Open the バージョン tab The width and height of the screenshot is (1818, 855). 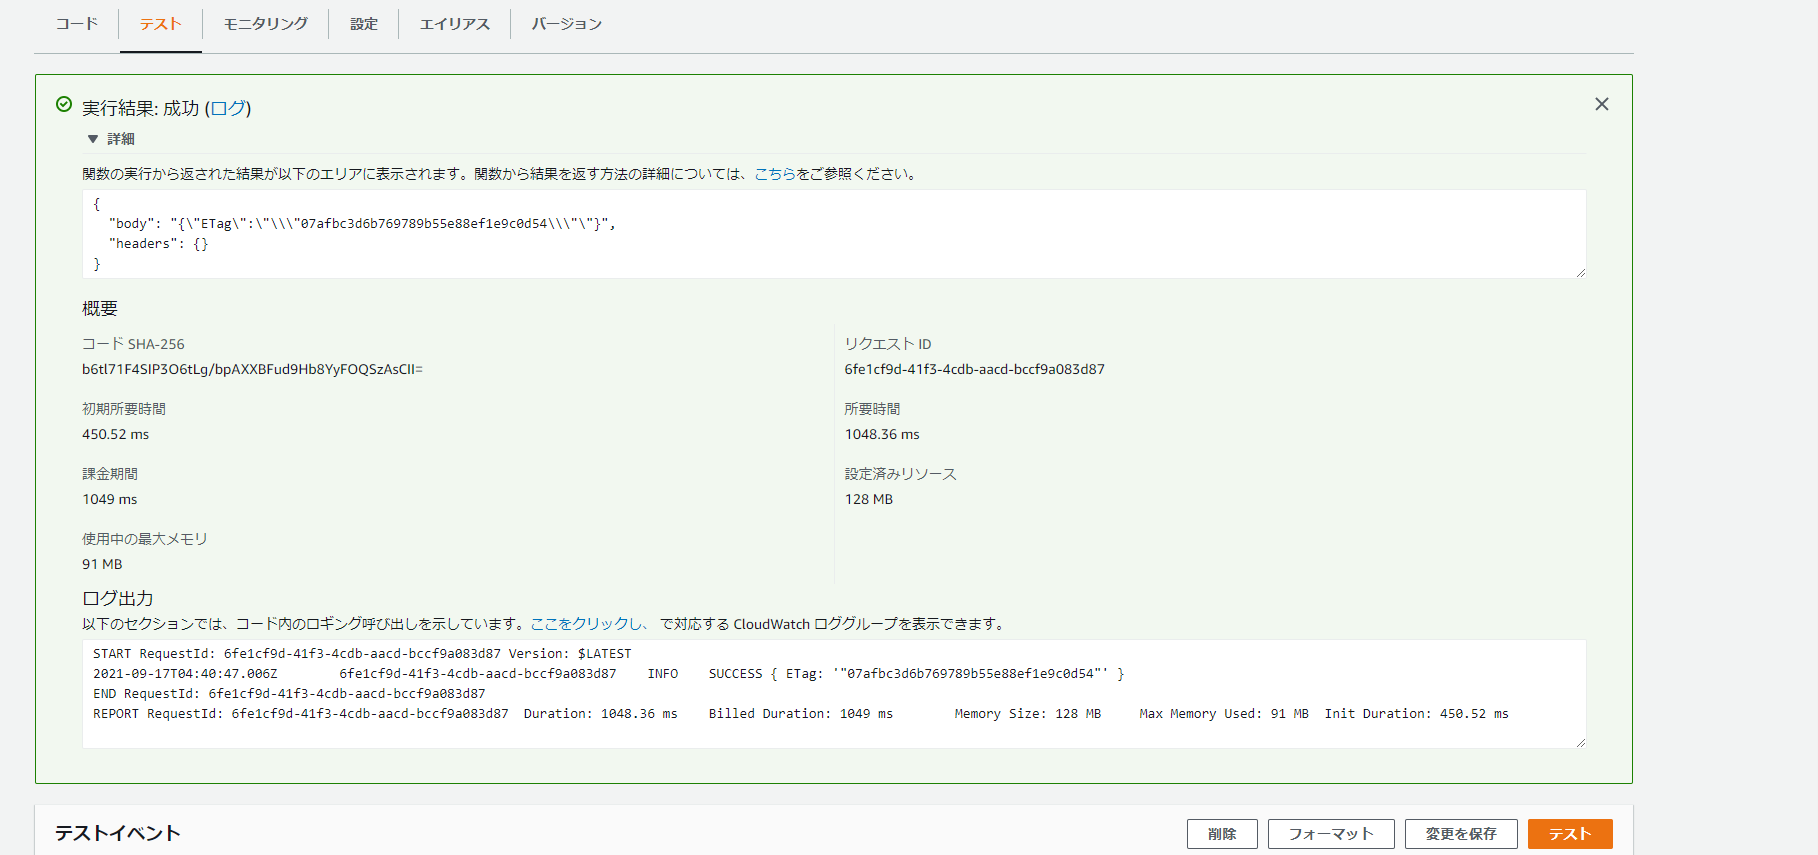[x=566, y=24]
